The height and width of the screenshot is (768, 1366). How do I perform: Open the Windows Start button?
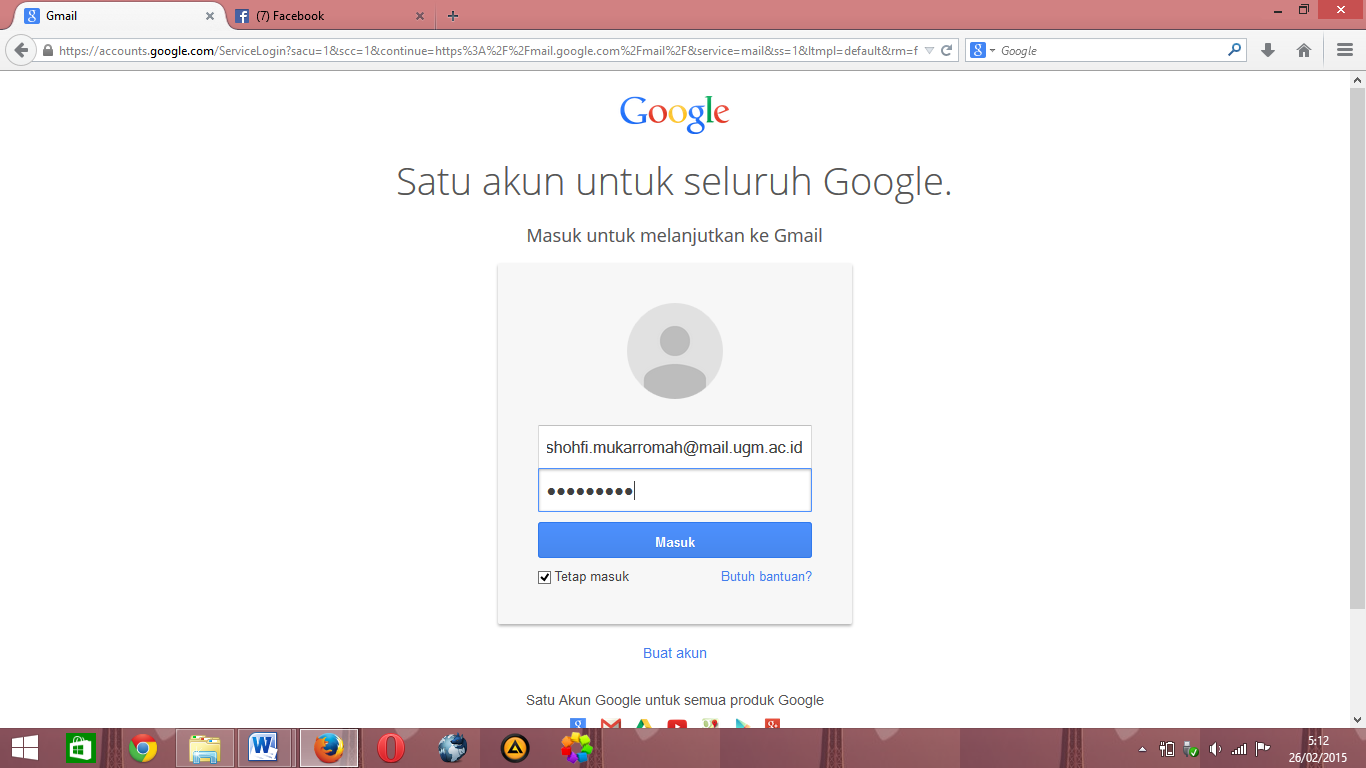pyautogui.click(x=25, y=748)
